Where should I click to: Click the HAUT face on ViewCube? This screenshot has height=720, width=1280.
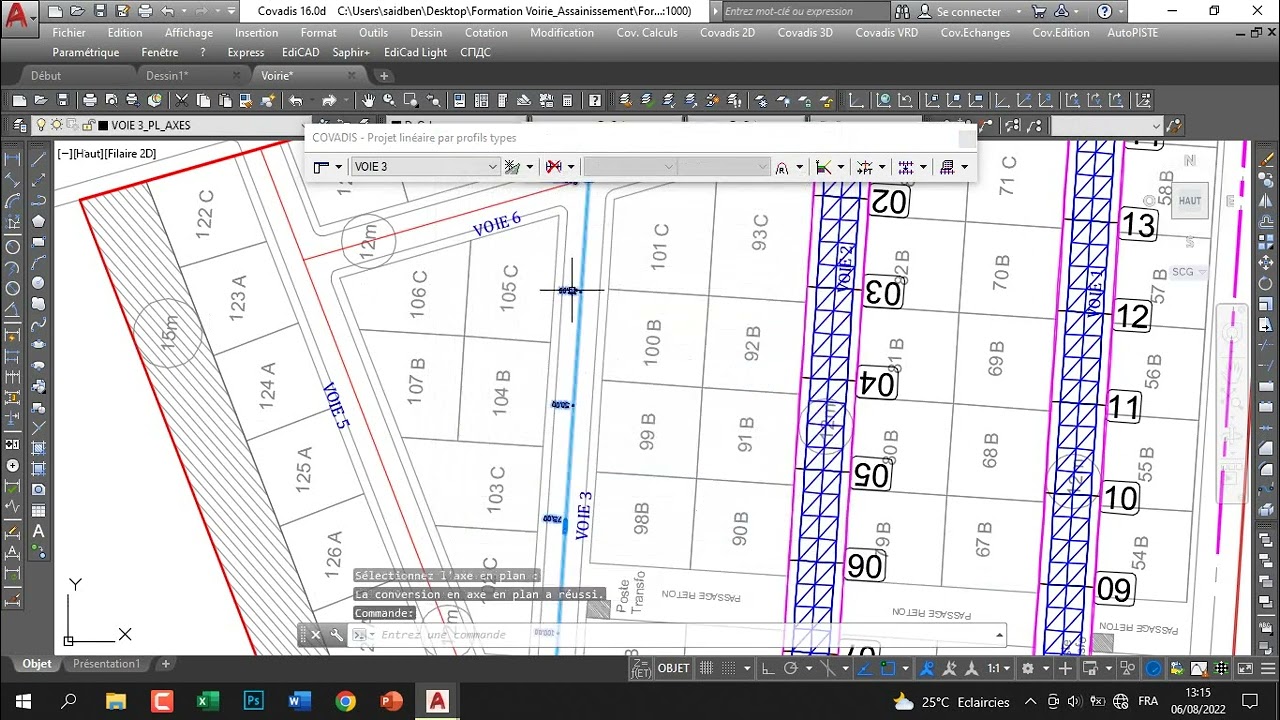(x=1190, y=200)
